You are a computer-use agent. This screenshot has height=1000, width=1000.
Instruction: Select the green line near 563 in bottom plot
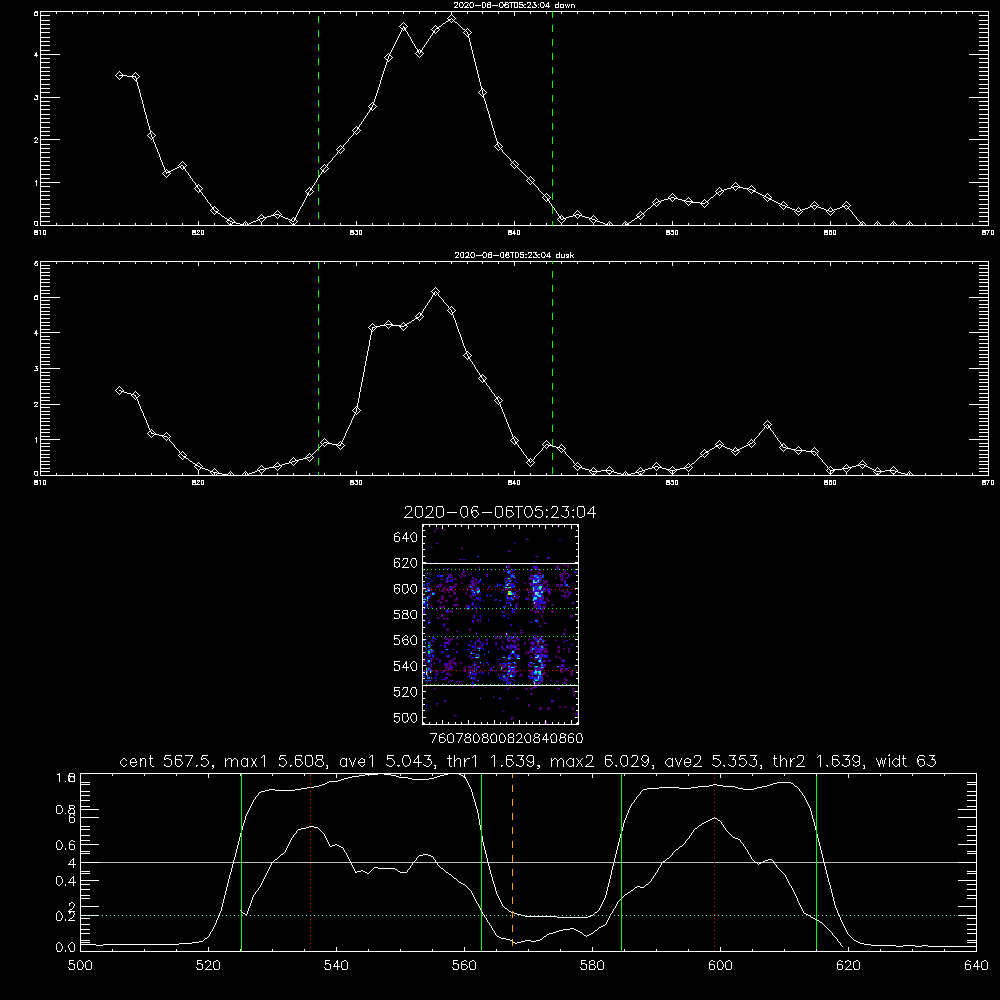[x=482, y=862]
